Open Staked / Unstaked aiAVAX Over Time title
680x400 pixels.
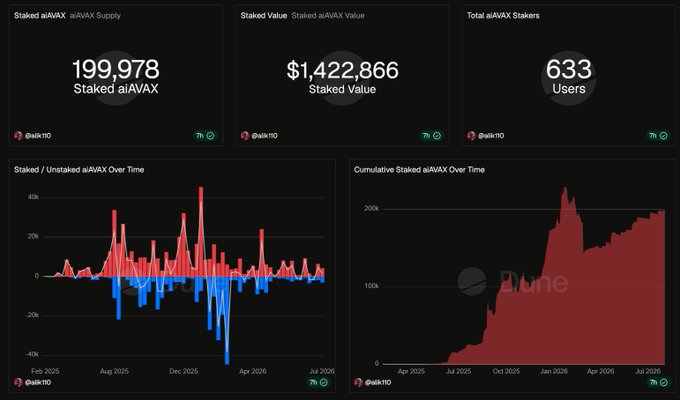pos(79,170)
